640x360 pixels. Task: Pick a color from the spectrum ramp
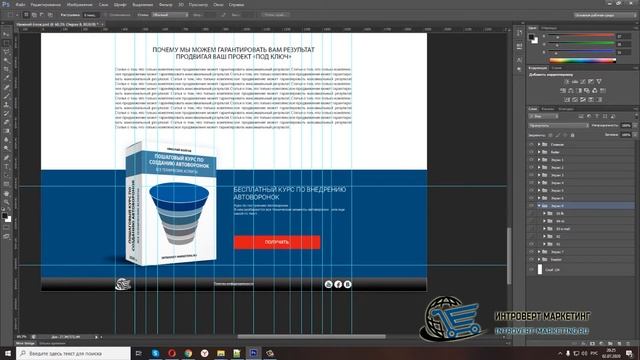point(582,60)
